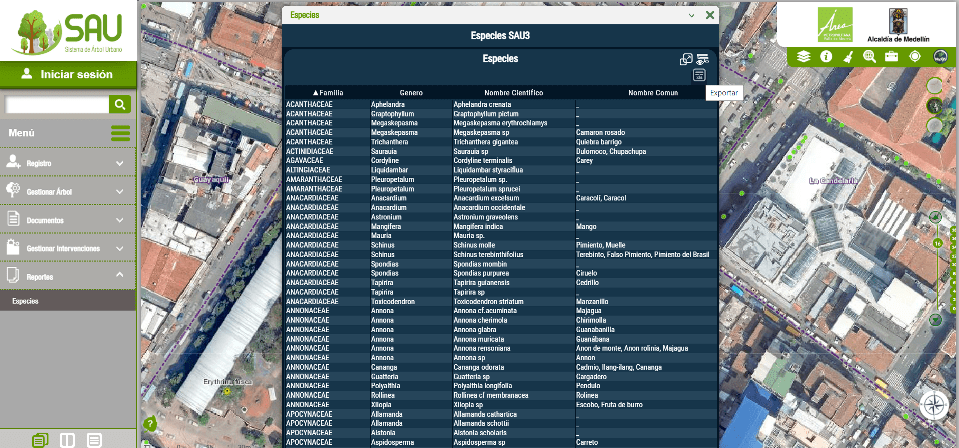Toggle the column visibility eye icon

pos(703,59)
